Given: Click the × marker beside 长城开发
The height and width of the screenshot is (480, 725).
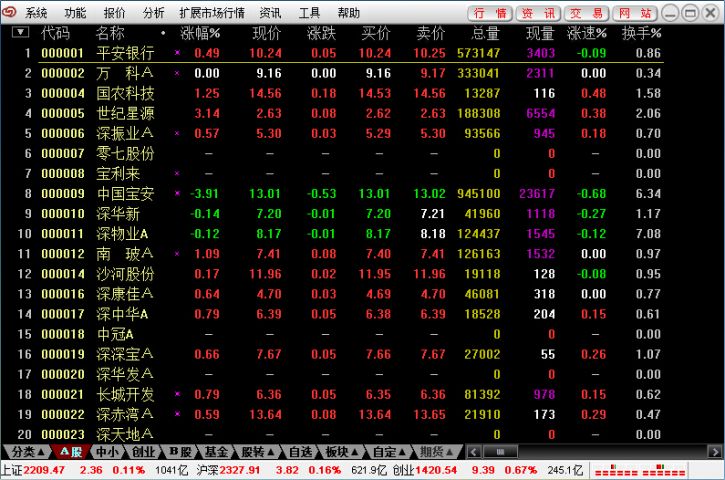Looking at the screenshot, I should pos(178,393).
